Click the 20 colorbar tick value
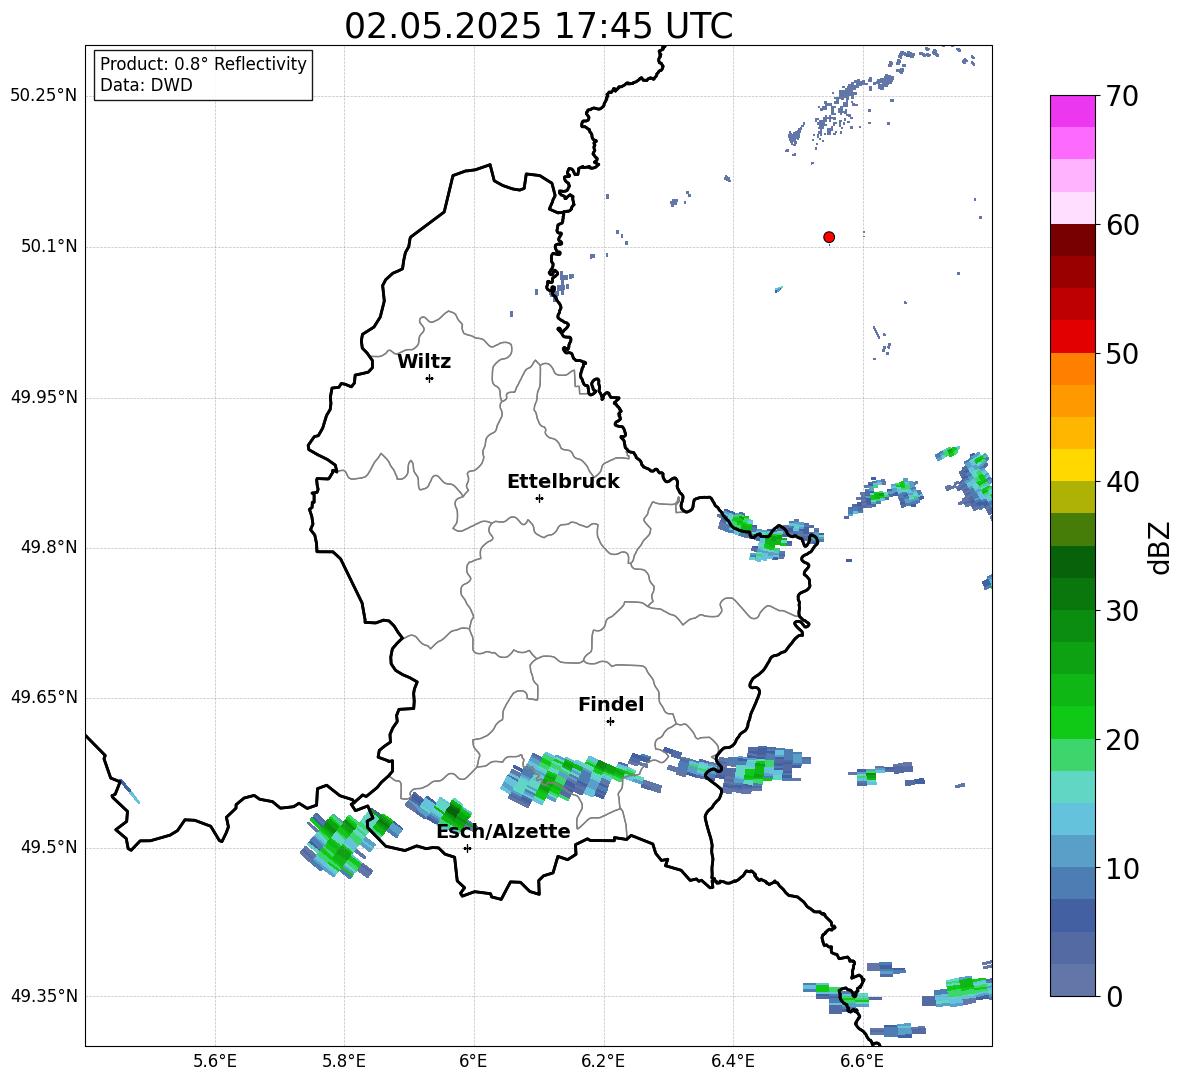The width and height of the screenshot is (1184, 1081). (x=1122, y=740)
